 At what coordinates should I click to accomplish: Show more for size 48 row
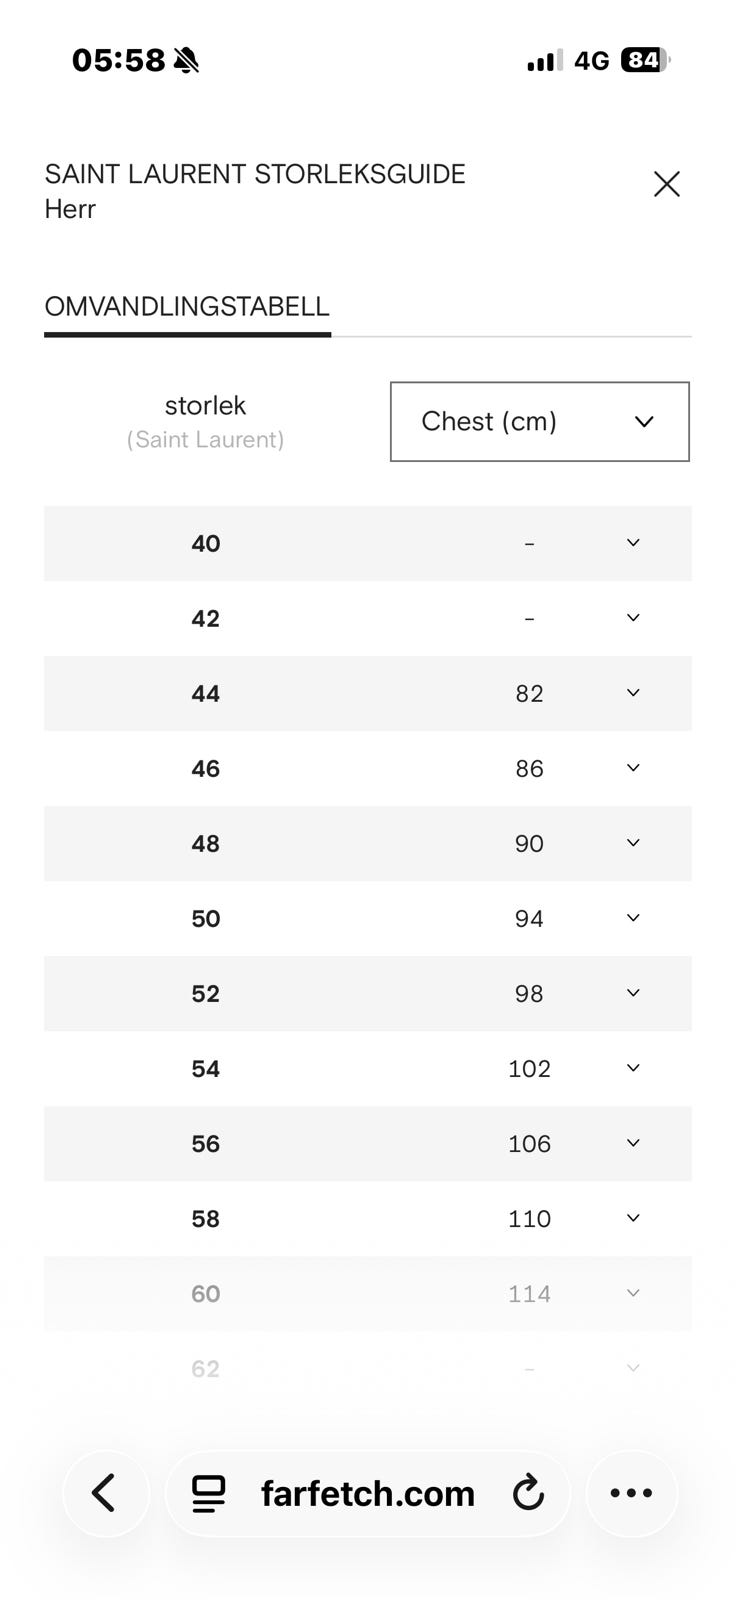(633, 843)
